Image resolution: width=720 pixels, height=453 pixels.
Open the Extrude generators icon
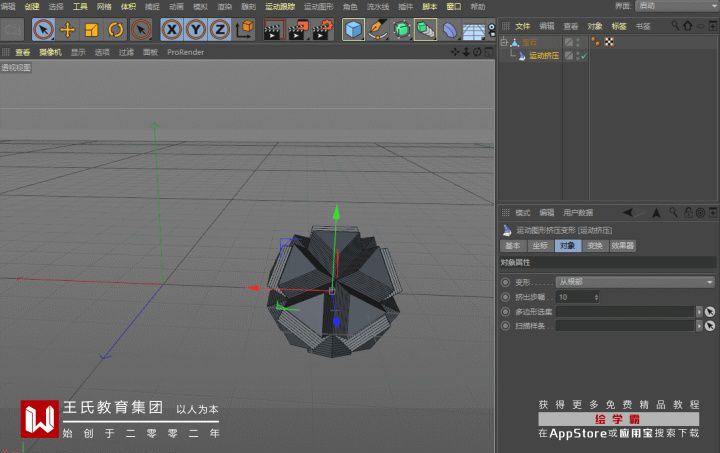coord(426,30)
